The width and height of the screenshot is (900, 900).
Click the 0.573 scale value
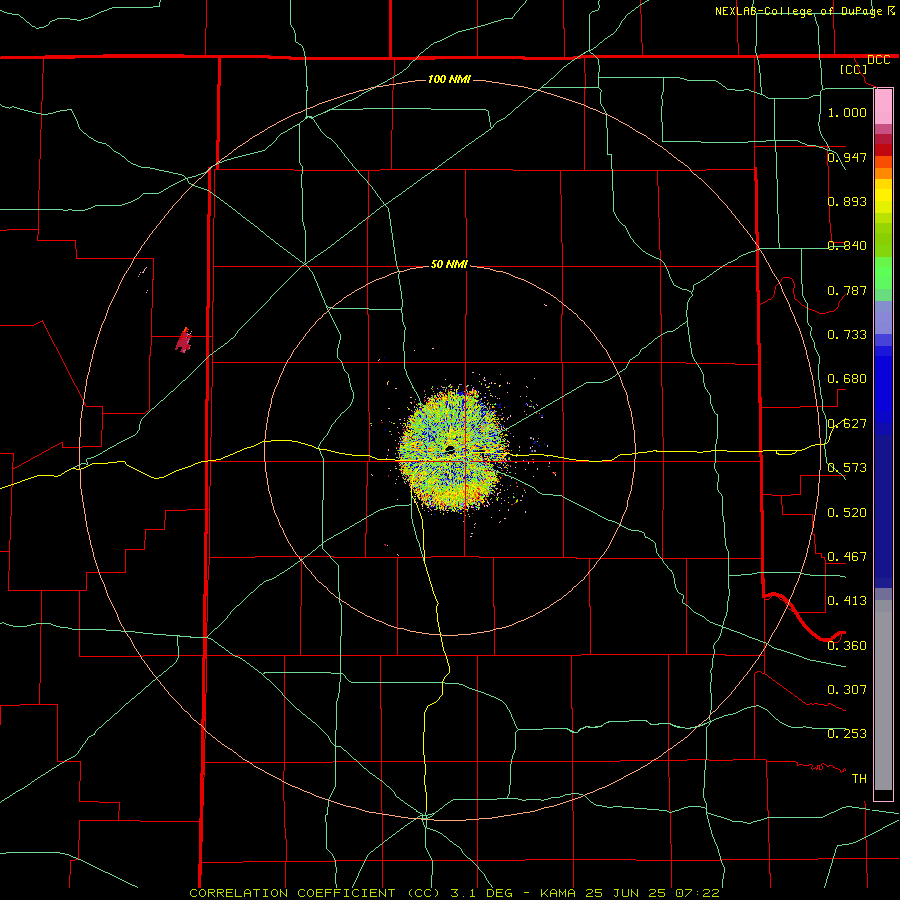pos(847,468)
